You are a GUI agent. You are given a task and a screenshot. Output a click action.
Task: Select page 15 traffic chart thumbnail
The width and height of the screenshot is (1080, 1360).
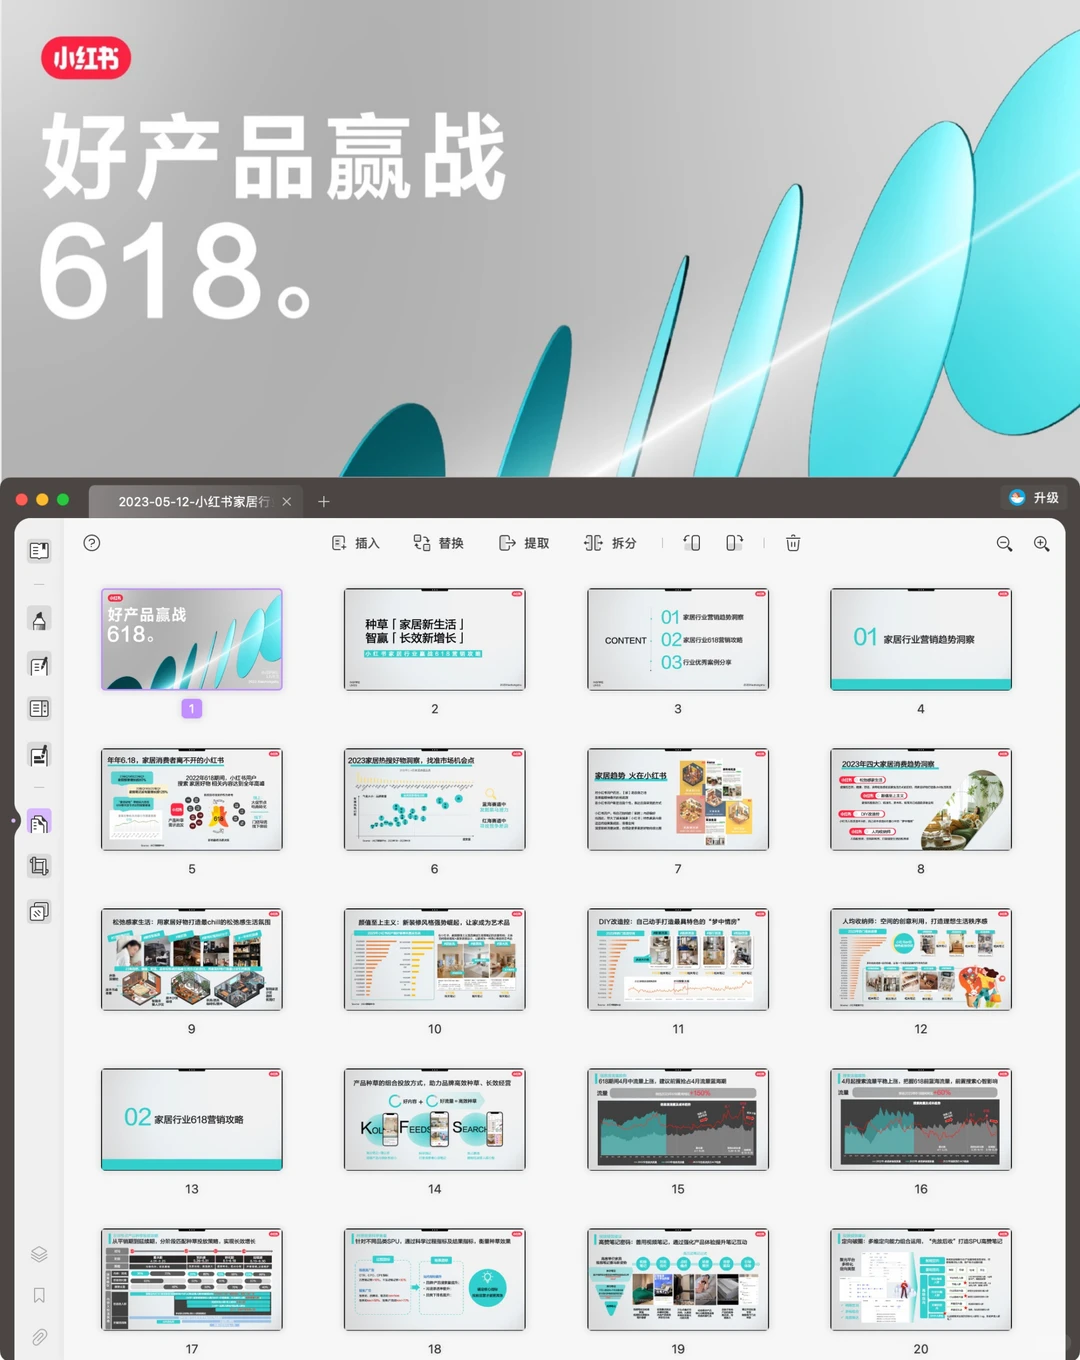pos(678,1119)
